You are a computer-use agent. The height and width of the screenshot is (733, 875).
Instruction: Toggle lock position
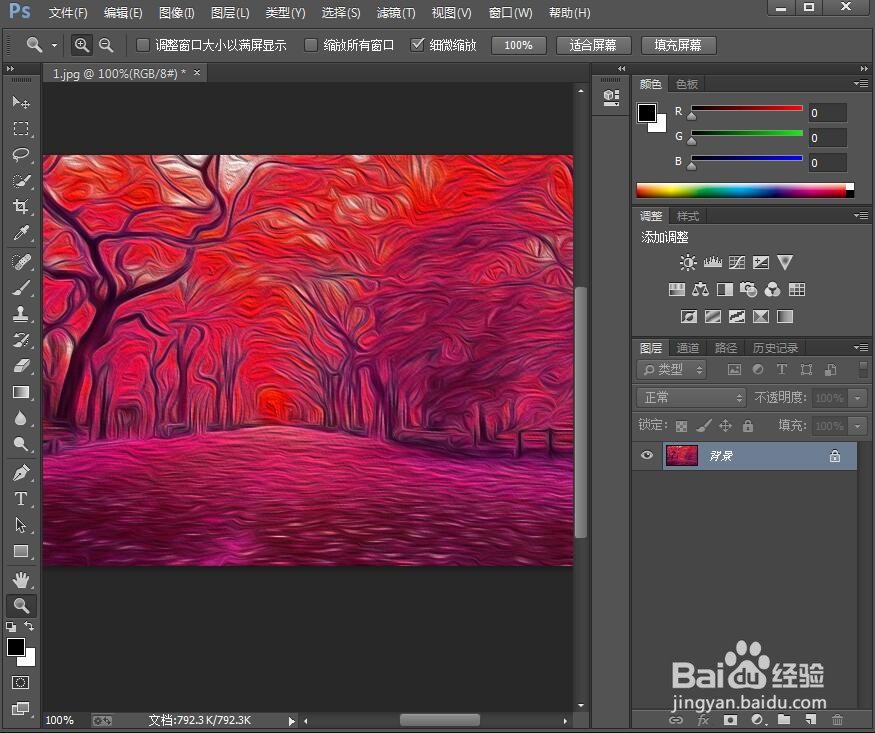725,426
